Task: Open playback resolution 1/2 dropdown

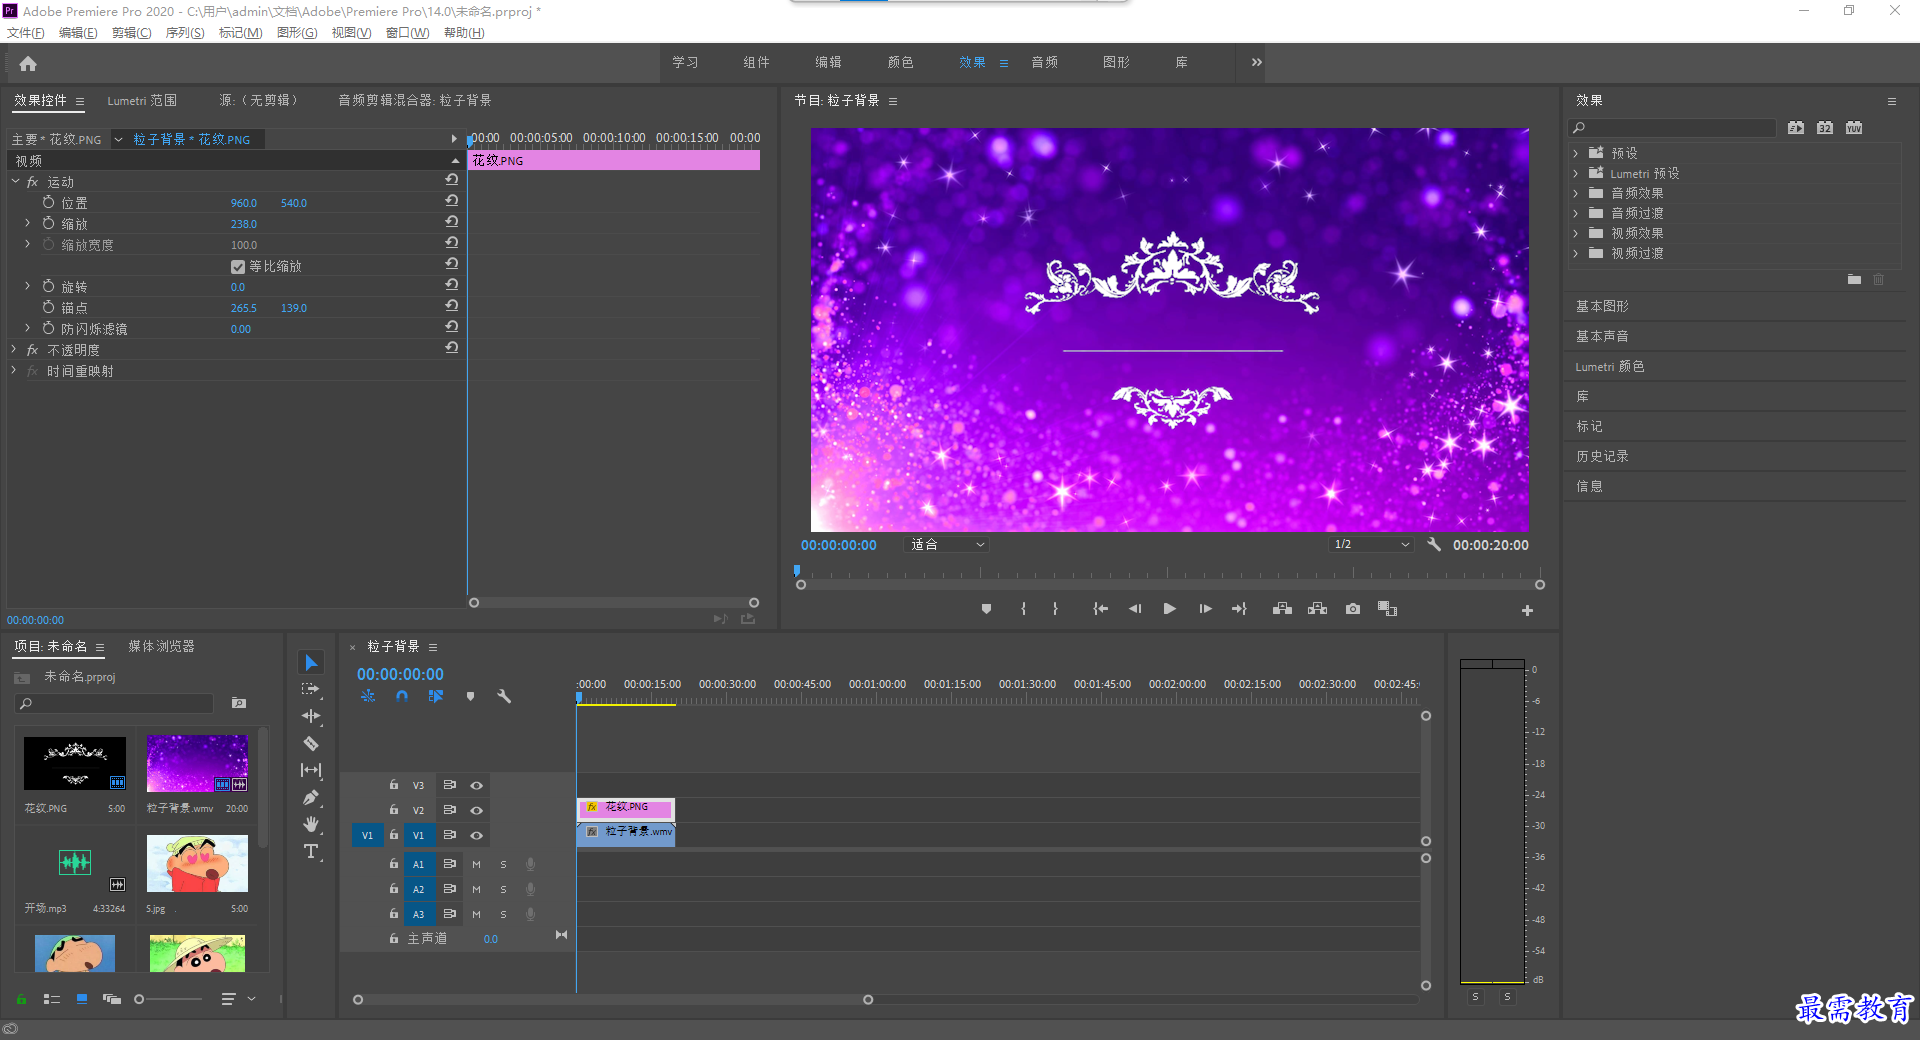Action: click(1371, 545)
